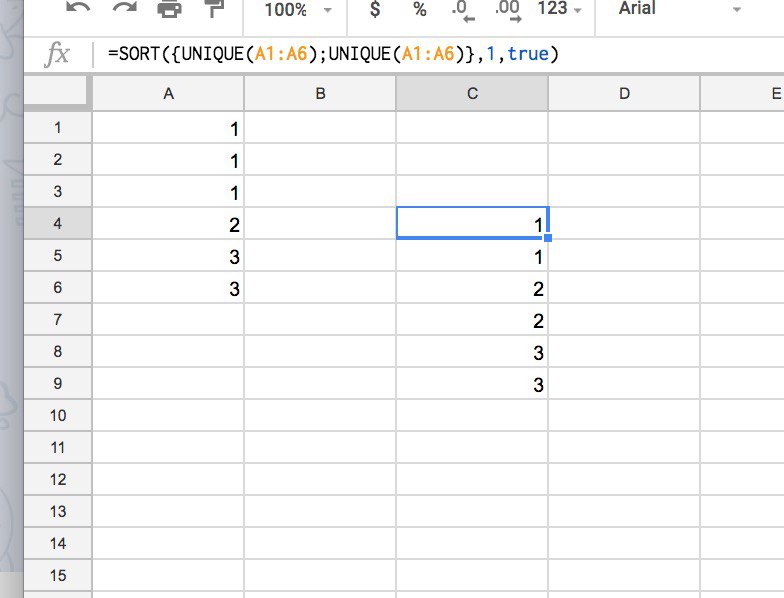Image resolution: width=784 pixels, height=598 pixels.
Task: Increase decimal places icon
Action: (508, 11)
